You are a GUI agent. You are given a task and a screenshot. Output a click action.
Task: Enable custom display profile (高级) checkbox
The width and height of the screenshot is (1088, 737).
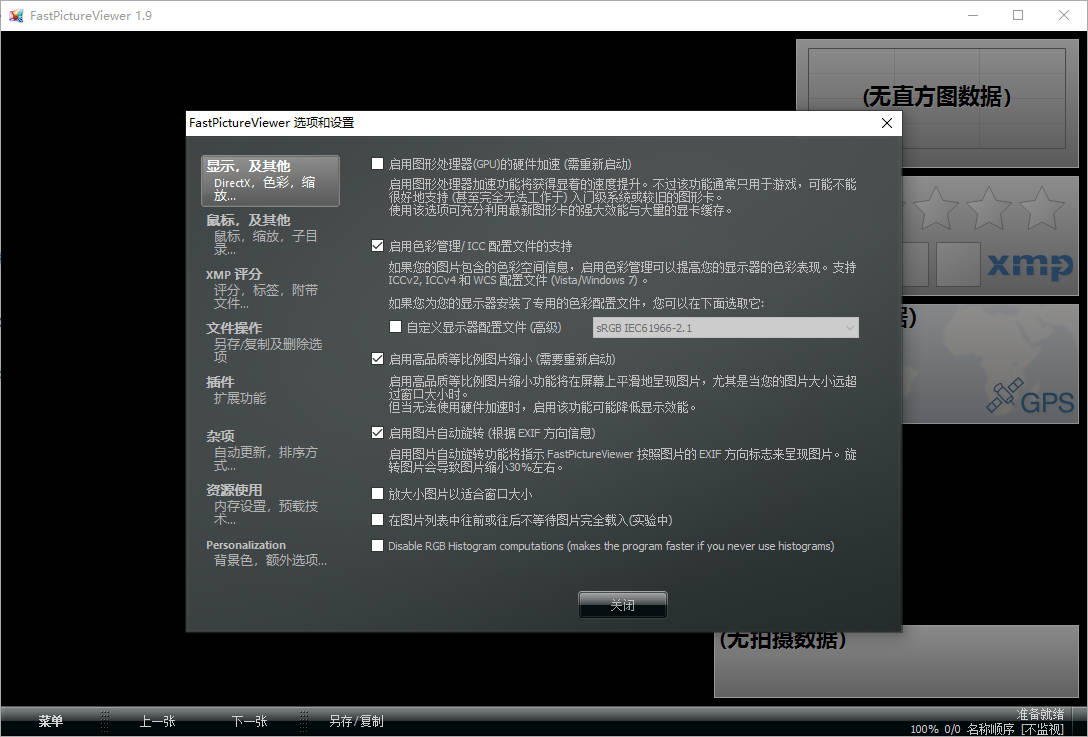396,326
